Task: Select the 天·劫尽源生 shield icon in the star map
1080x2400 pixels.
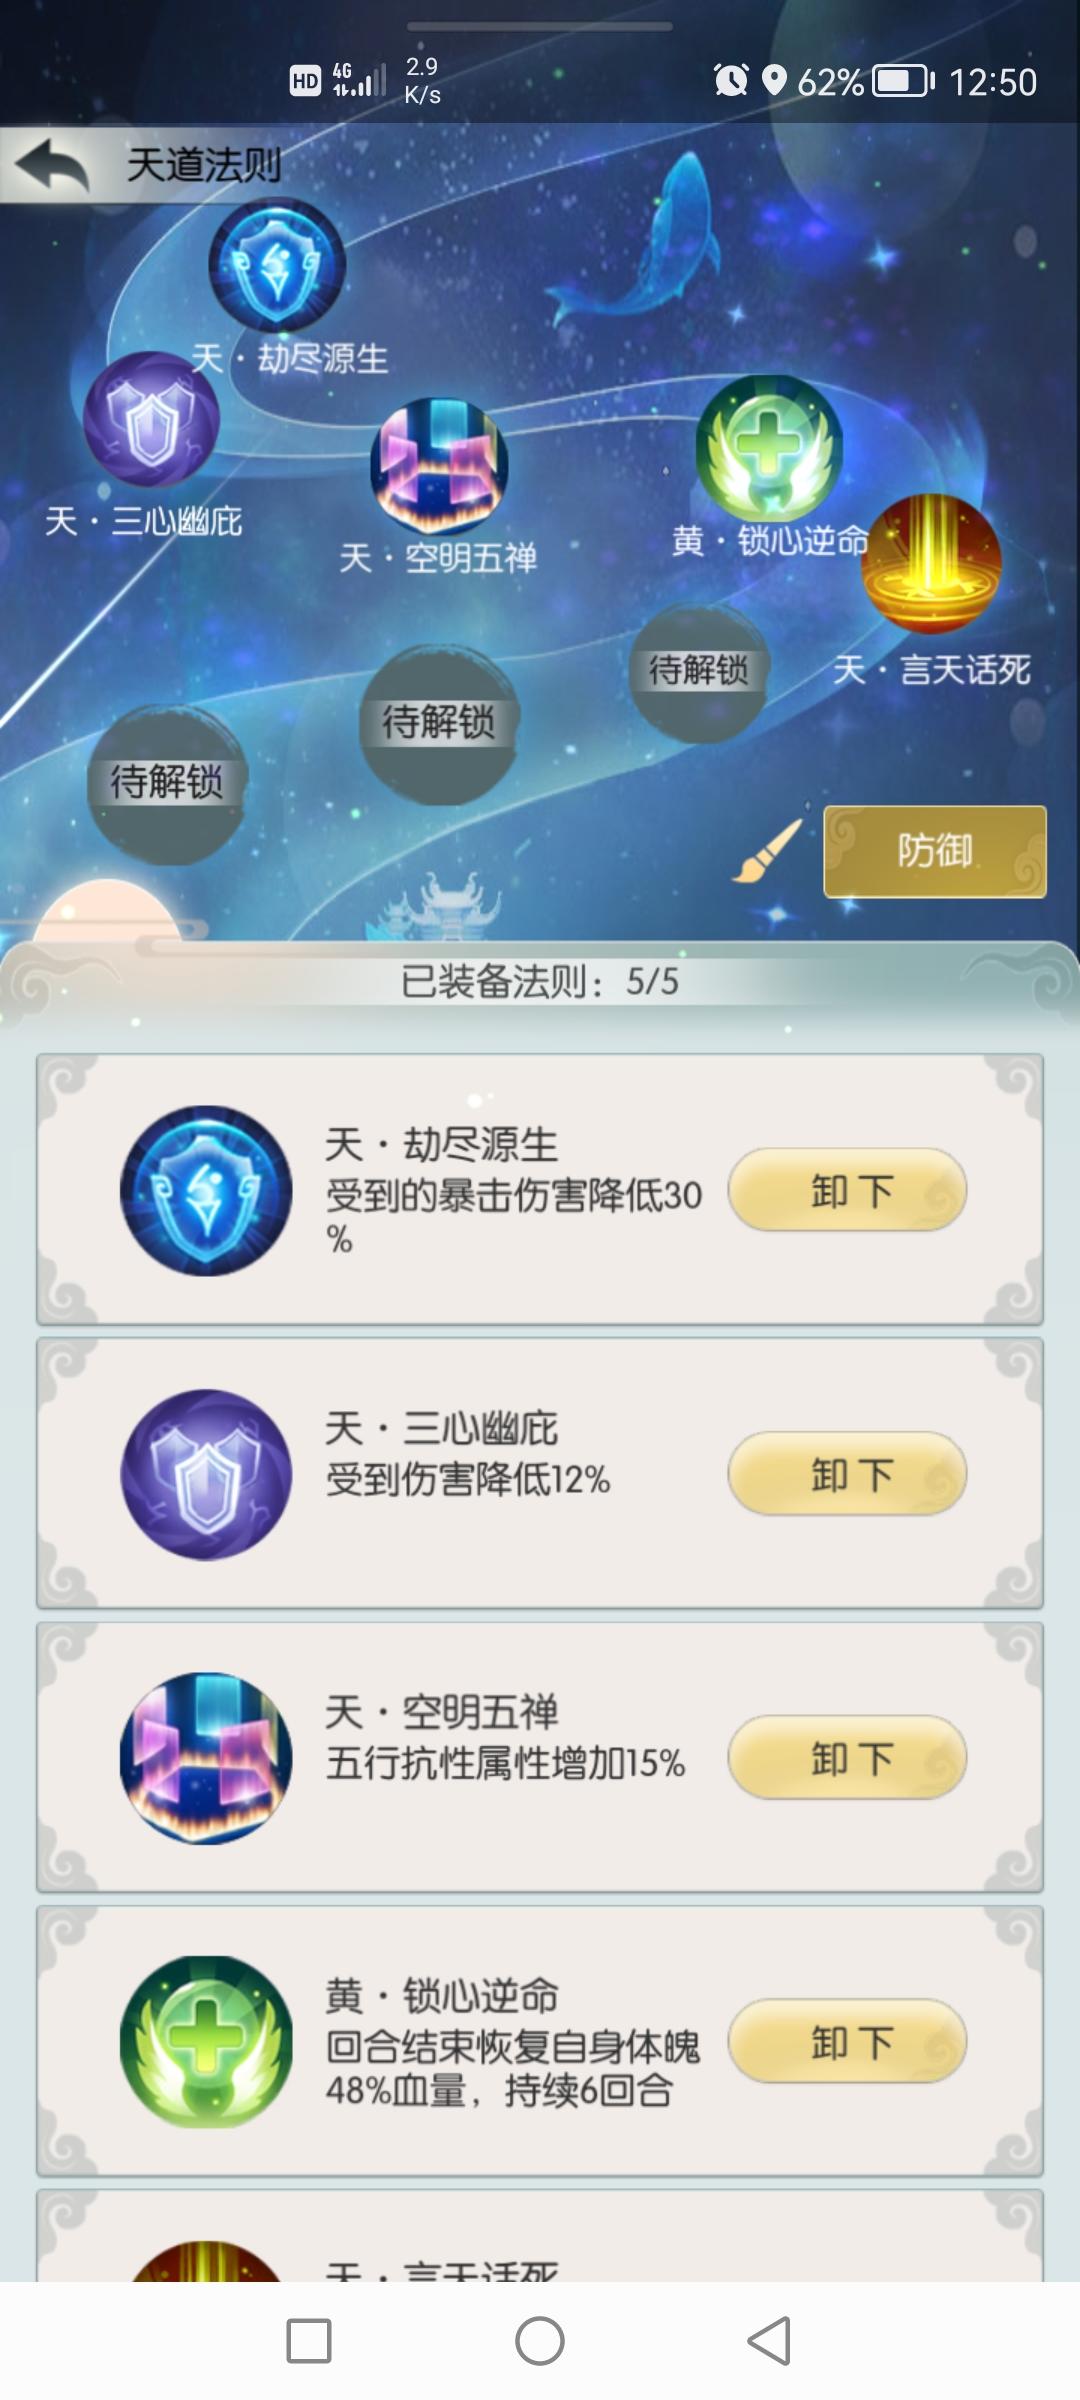Action: [277, 265]
